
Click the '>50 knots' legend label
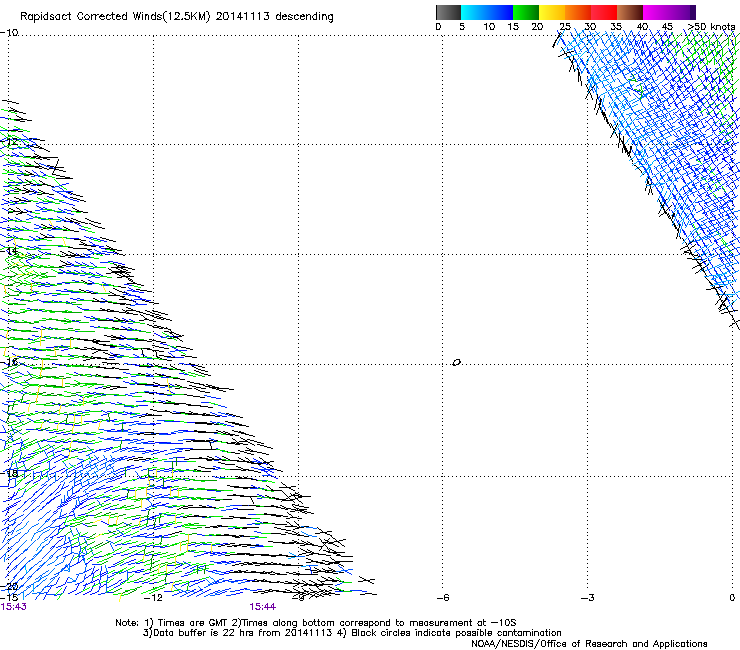coord(712,26)
